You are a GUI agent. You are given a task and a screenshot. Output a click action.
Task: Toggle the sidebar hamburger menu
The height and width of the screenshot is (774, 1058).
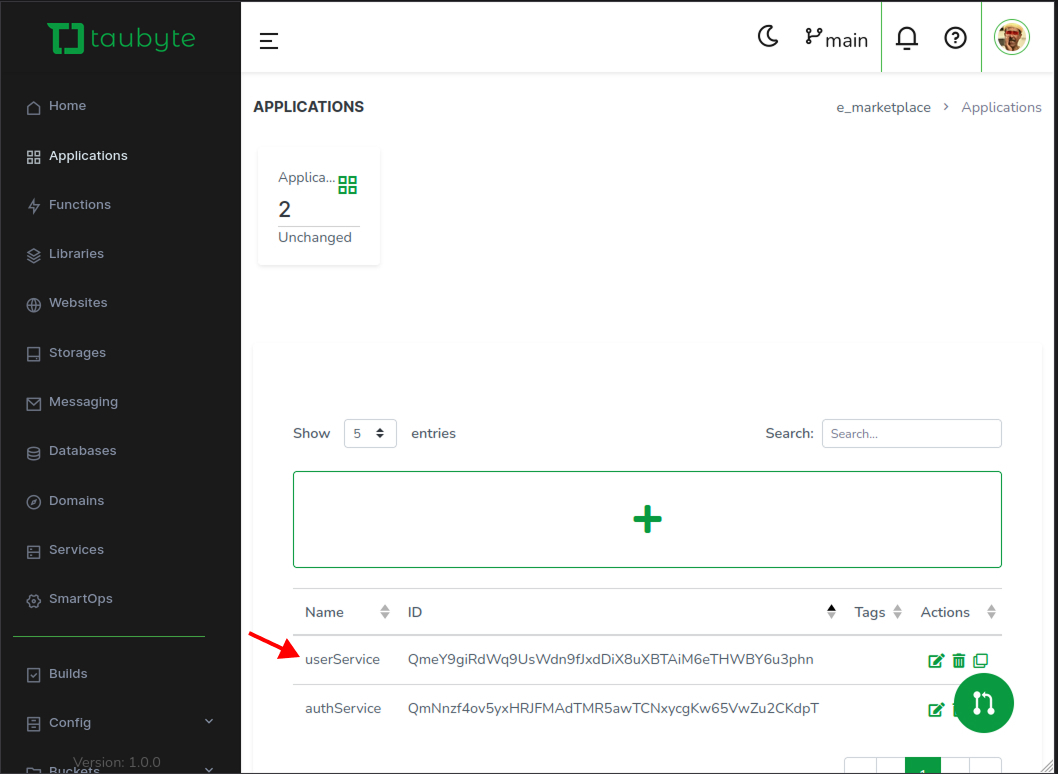click(269, 40)
